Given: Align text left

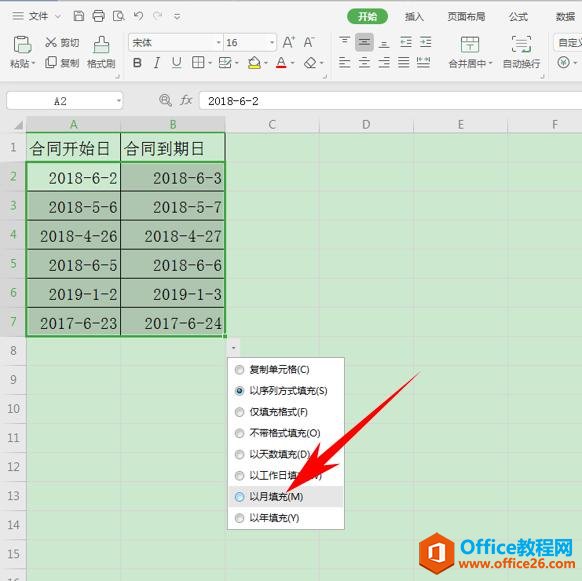Looking at the screenshot, I should pyautogui.click(x=344, y=62).
